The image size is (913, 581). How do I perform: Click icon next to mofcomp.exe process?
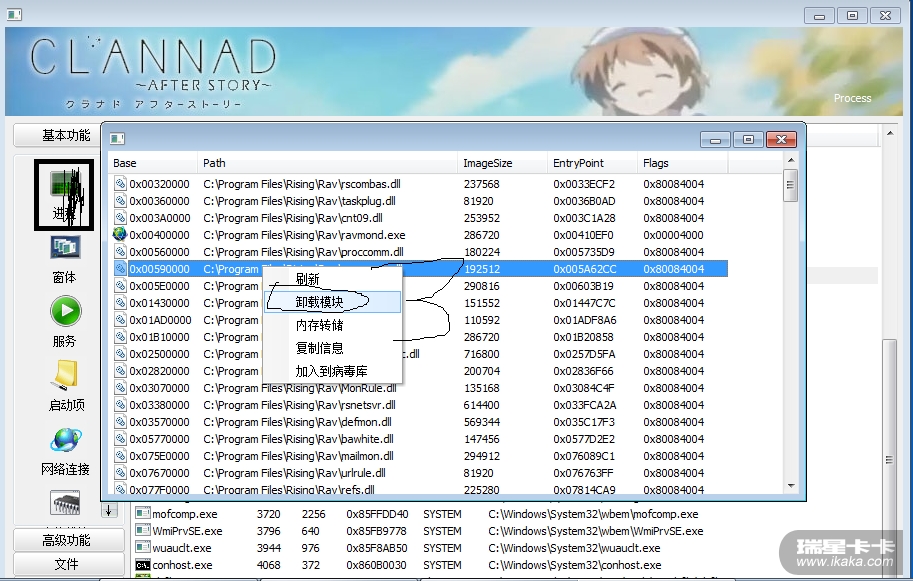pyautogui.click(x=143, y=513)
